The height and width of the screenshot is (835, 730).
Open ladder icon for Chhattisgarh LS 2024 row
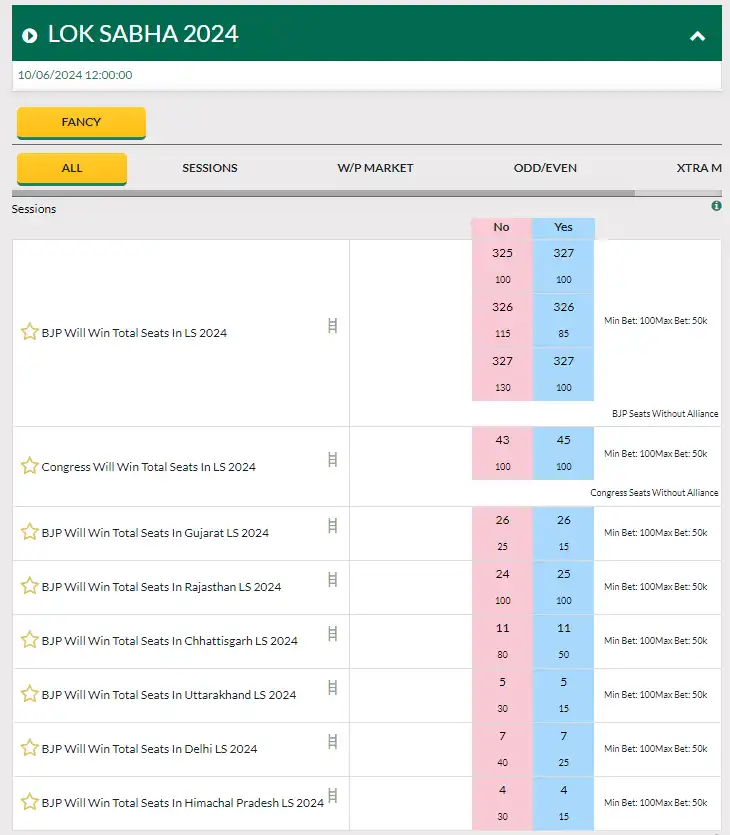(x=333, y=634)
